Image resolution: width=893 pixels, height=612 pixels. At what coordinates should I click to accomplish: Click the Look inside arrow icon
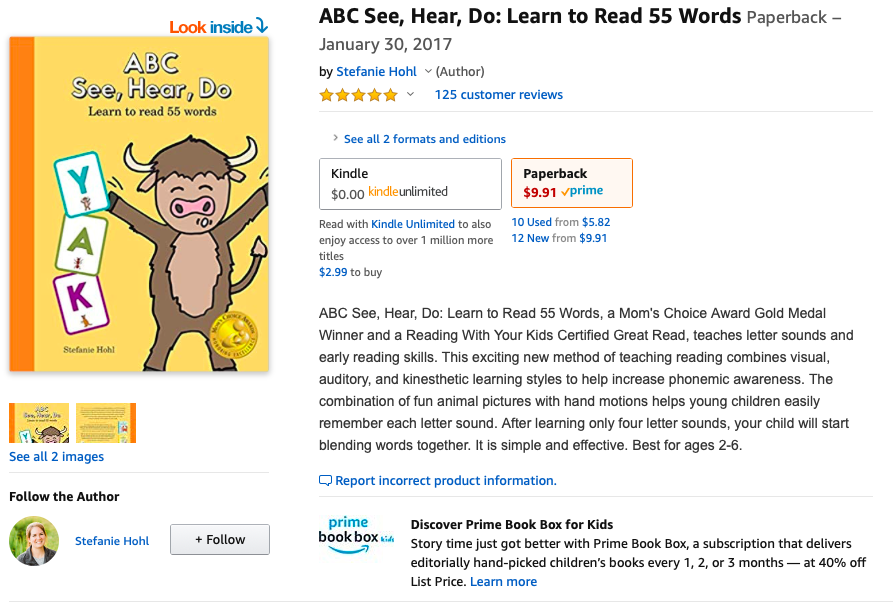pos(261,26)
